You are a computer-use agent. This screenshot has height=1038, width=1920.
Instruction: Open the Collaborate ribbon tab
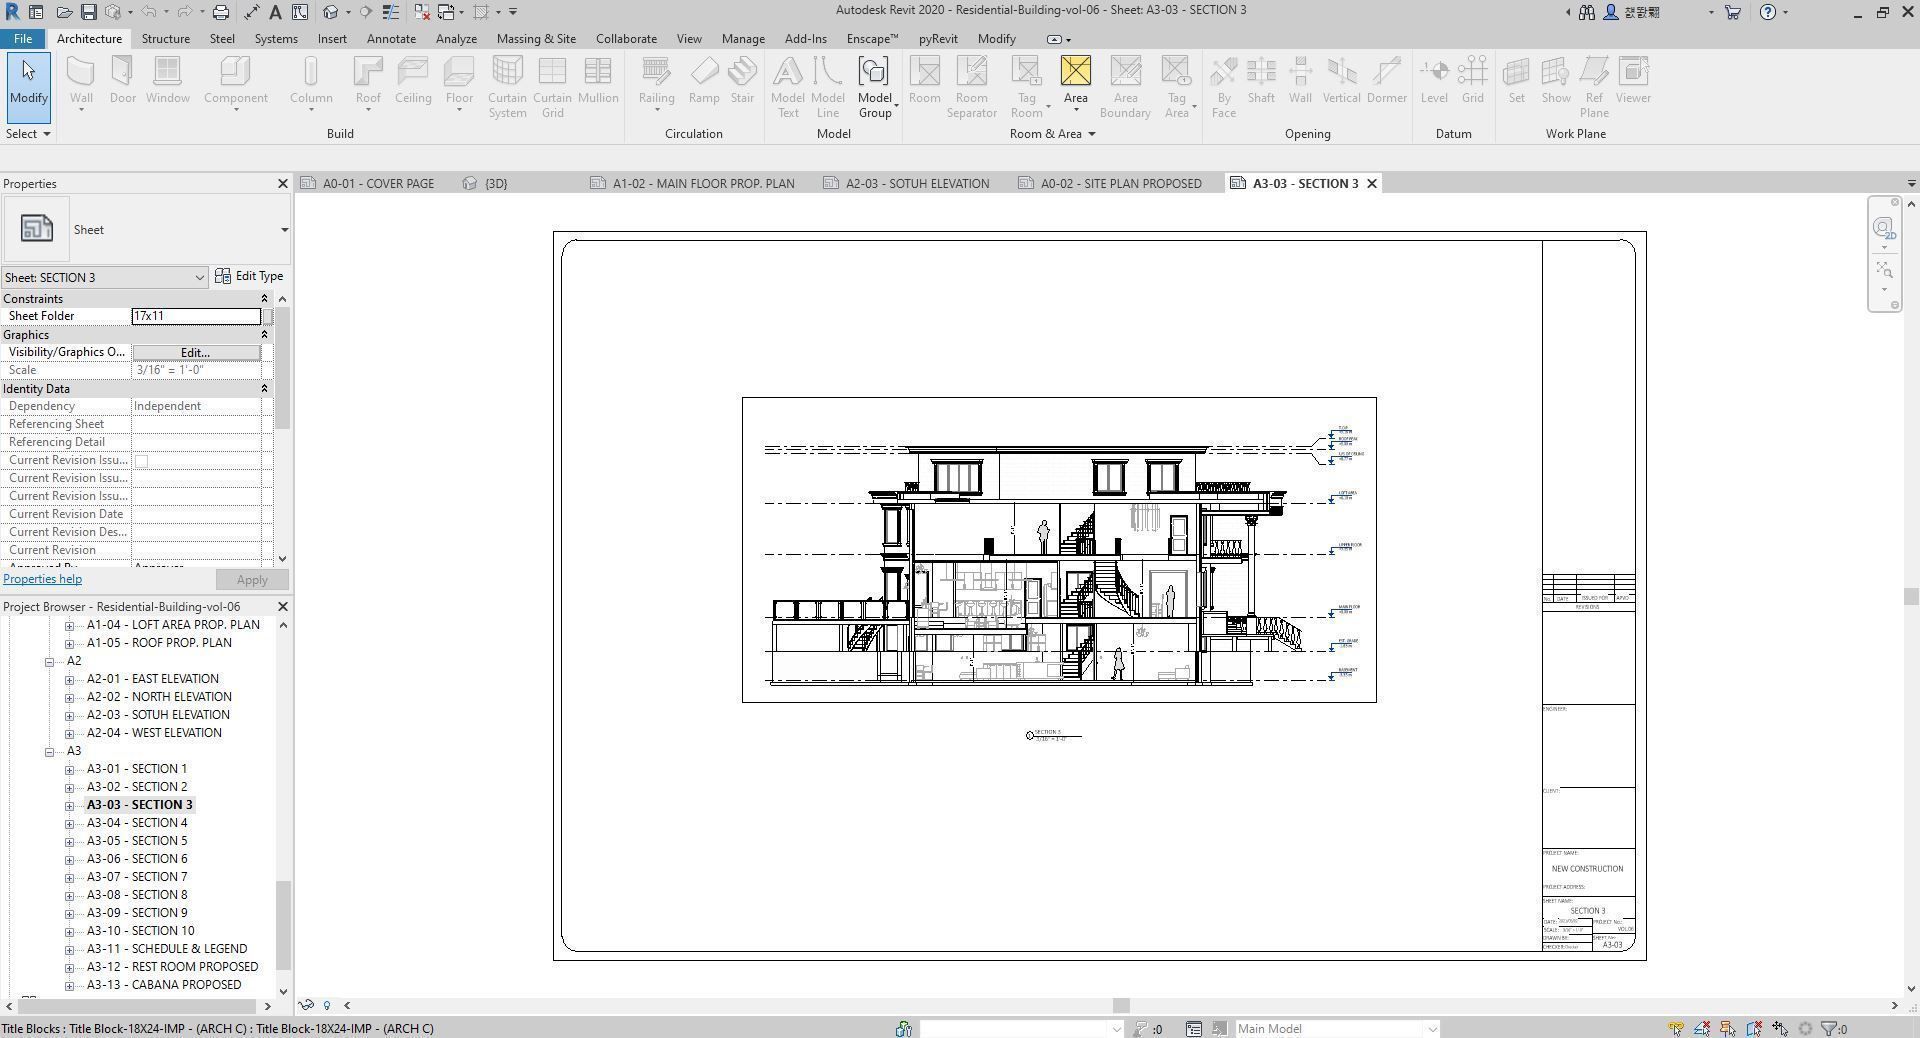tap(626, 39)
